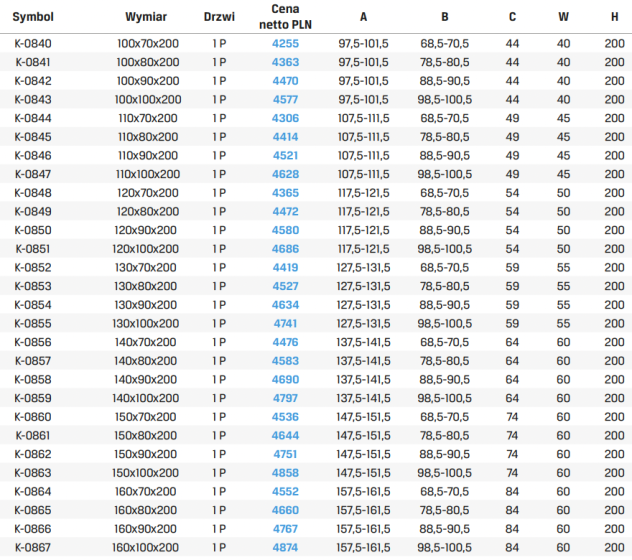Click the Wymiar column header

[x=146, y=17]
